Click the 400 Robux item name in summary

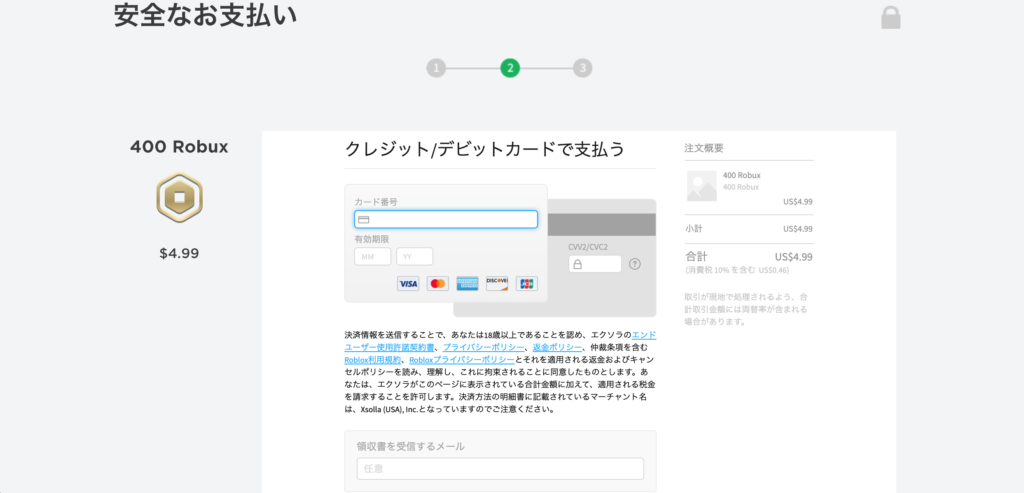click(x=741, y=175)
